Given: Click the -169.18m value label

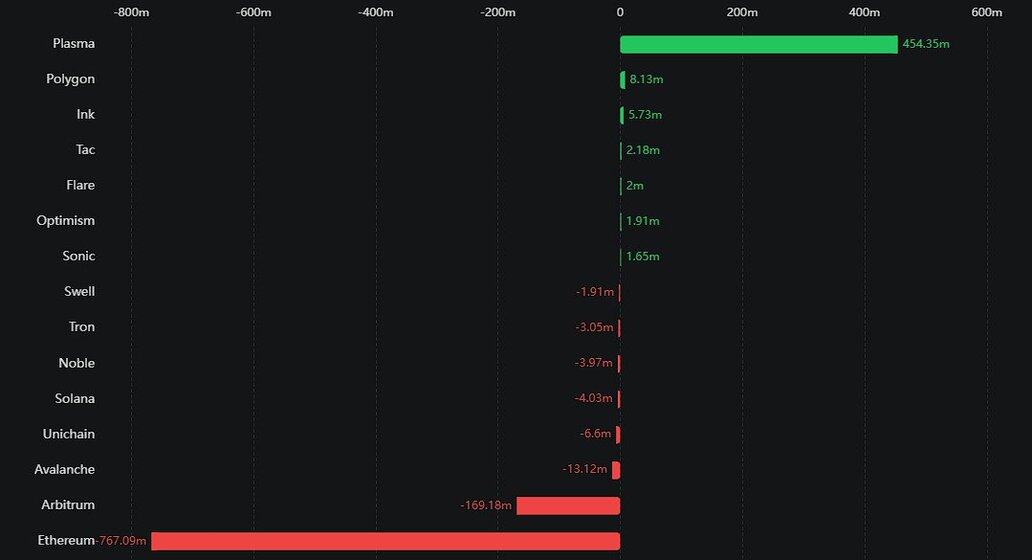Looking at the screenshot, I should point(486,505).
